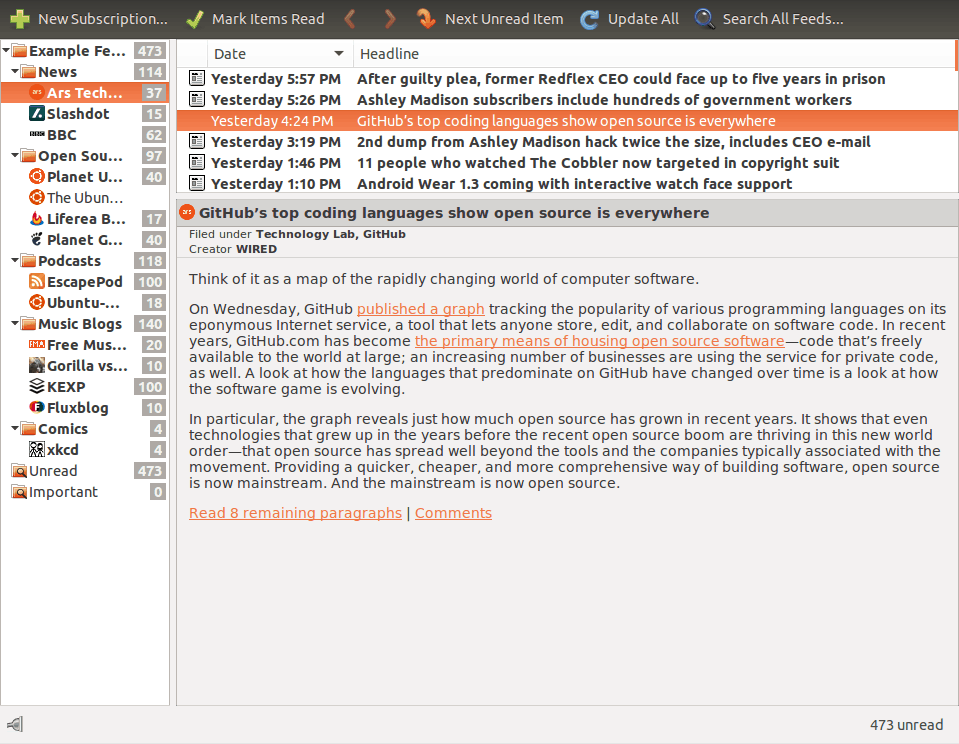Click the Ars Tech unread count 37
Viewport: 959px width, 744px height.
(x=154, y=92)
